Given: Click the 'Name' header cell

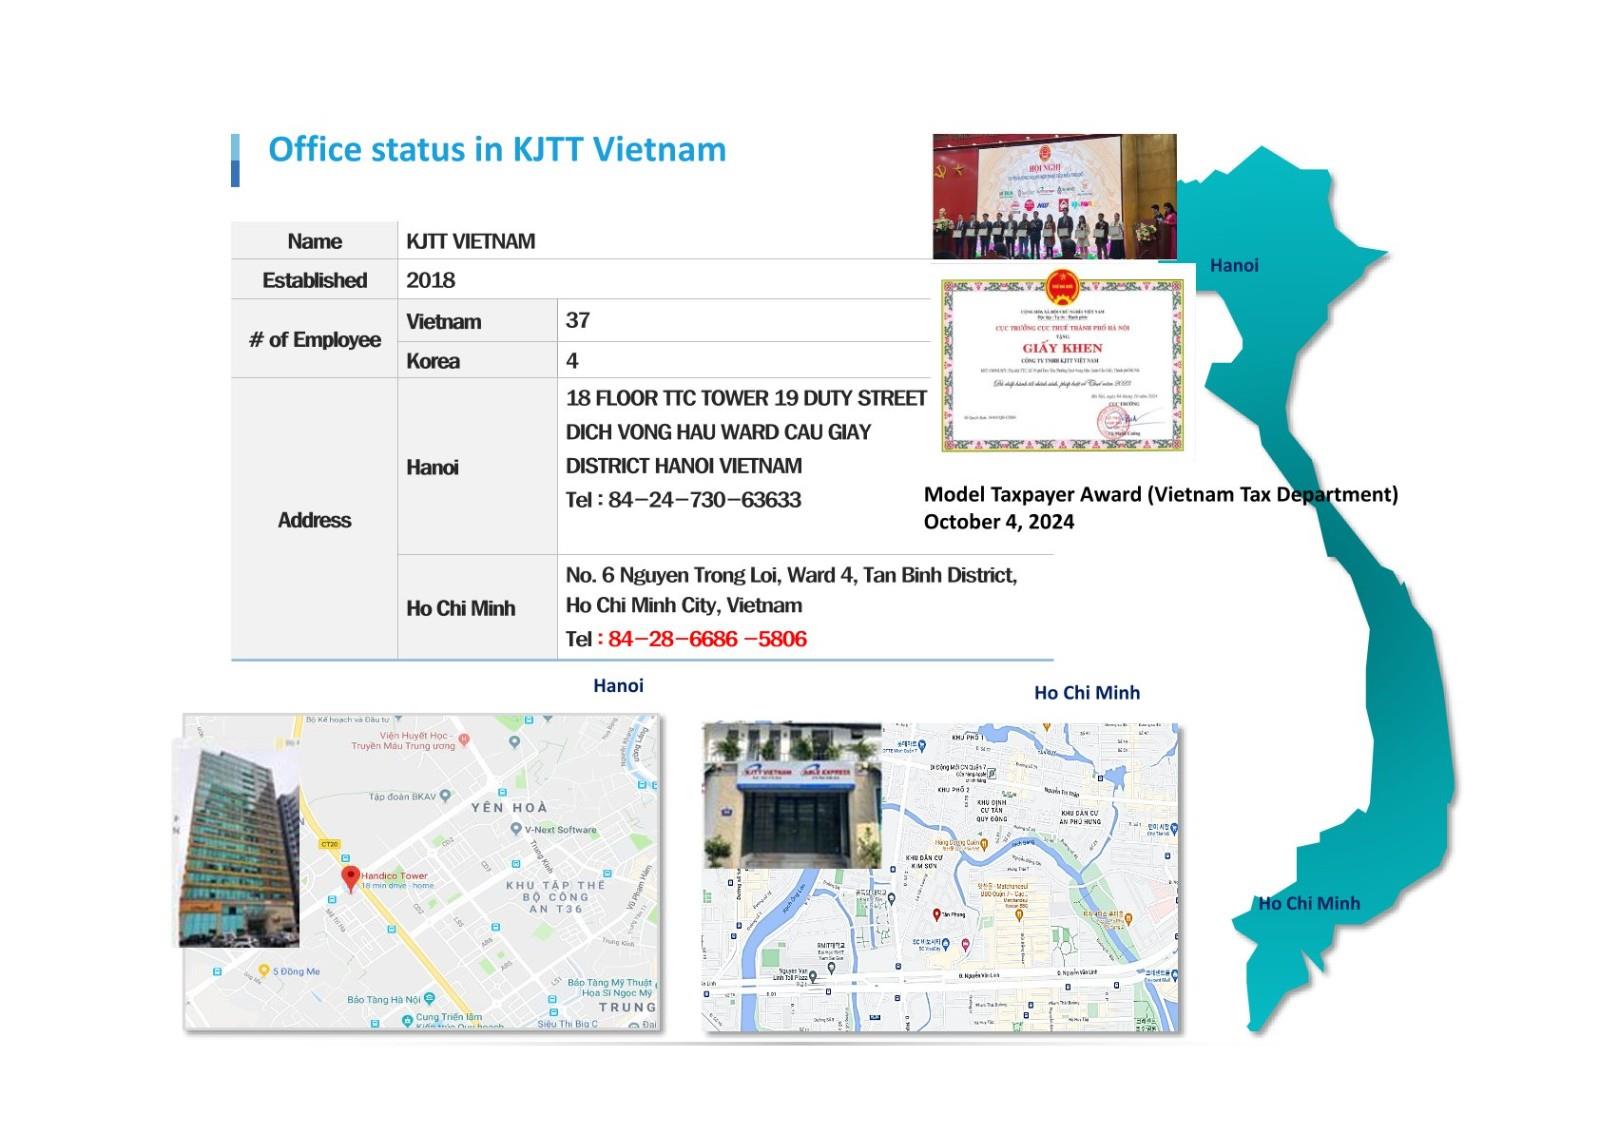Looking at the screenshot, I should point(314,241).
